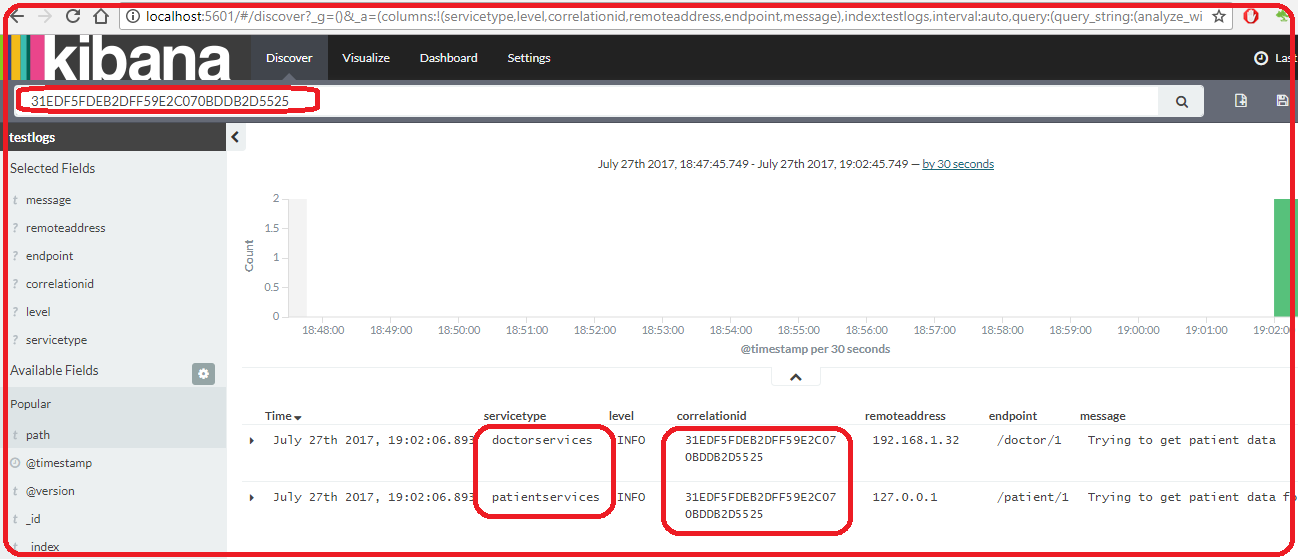
Task: Click the '192.168.1.32' remote address
Action: (x=916, y=440)
